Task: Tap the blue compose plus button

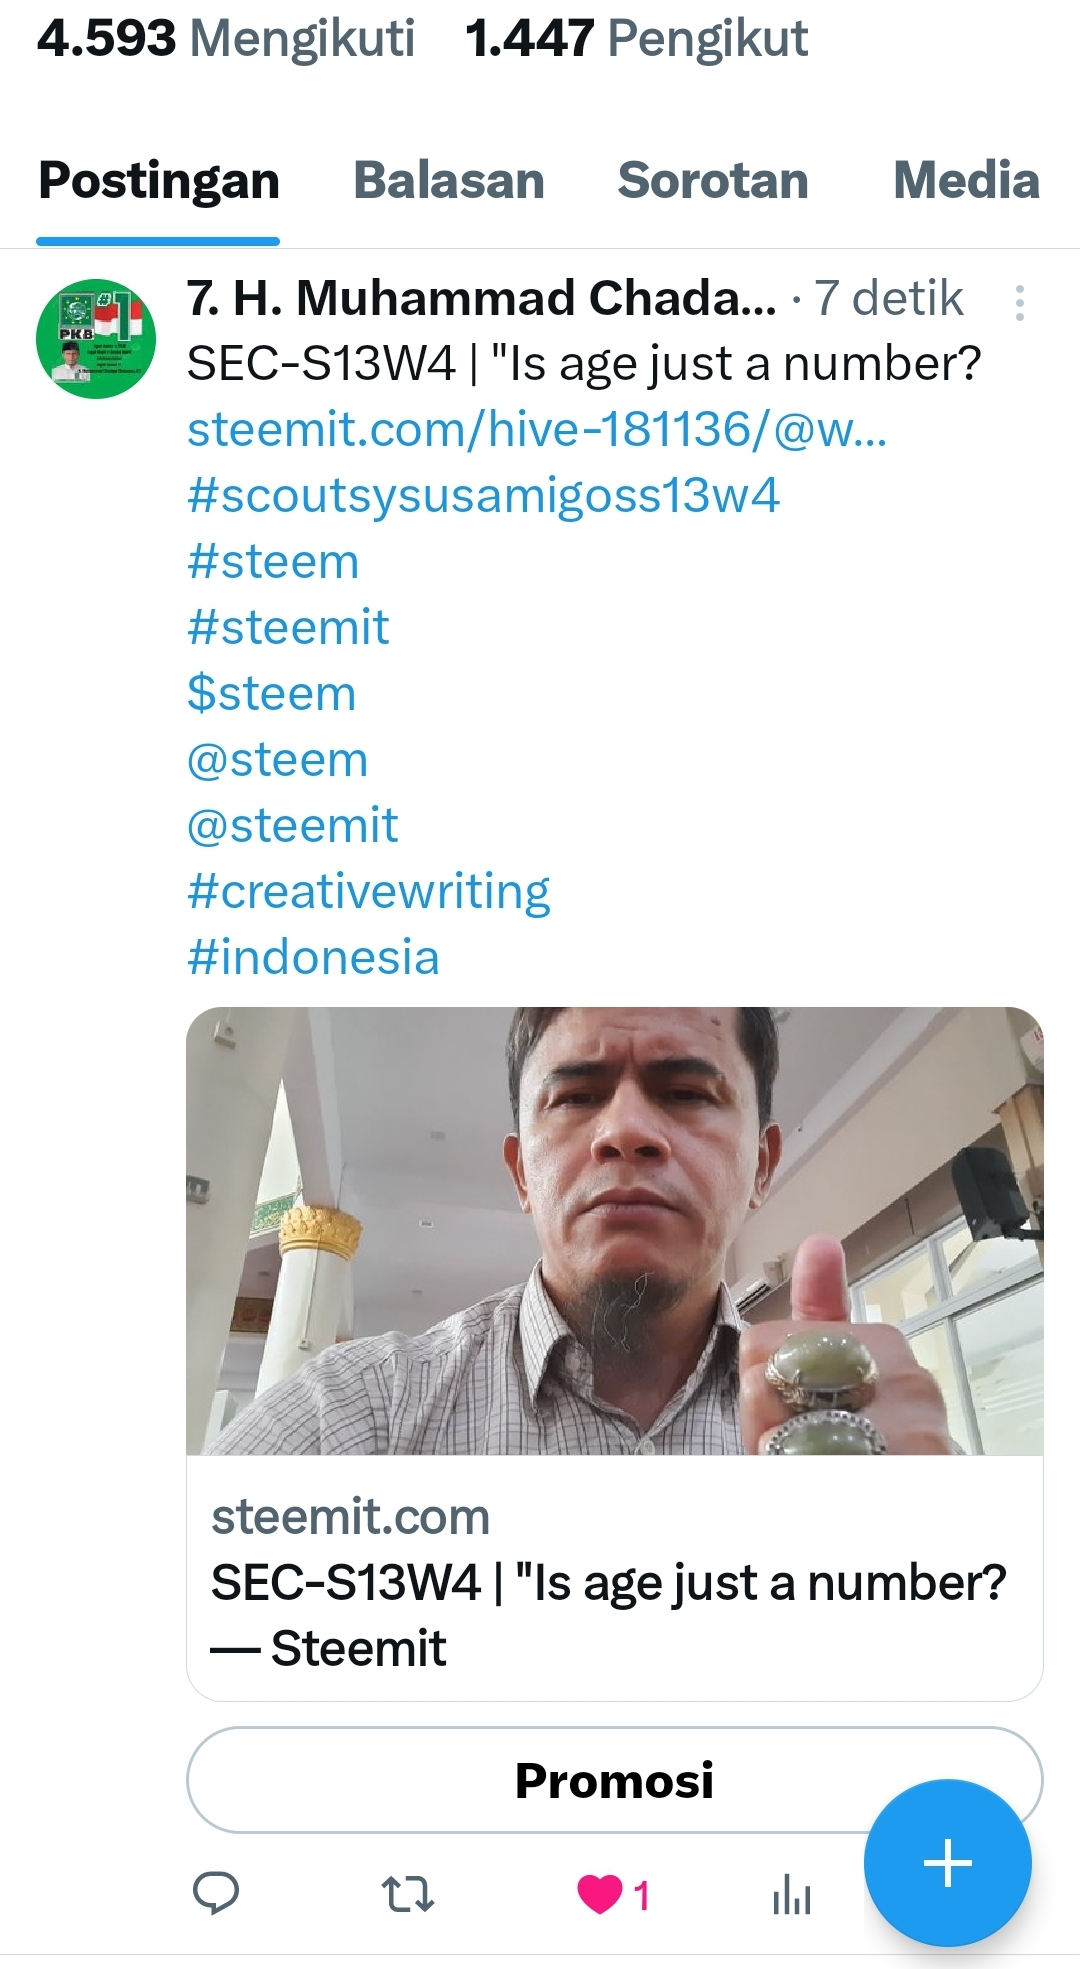Action: pos(947,1863)
